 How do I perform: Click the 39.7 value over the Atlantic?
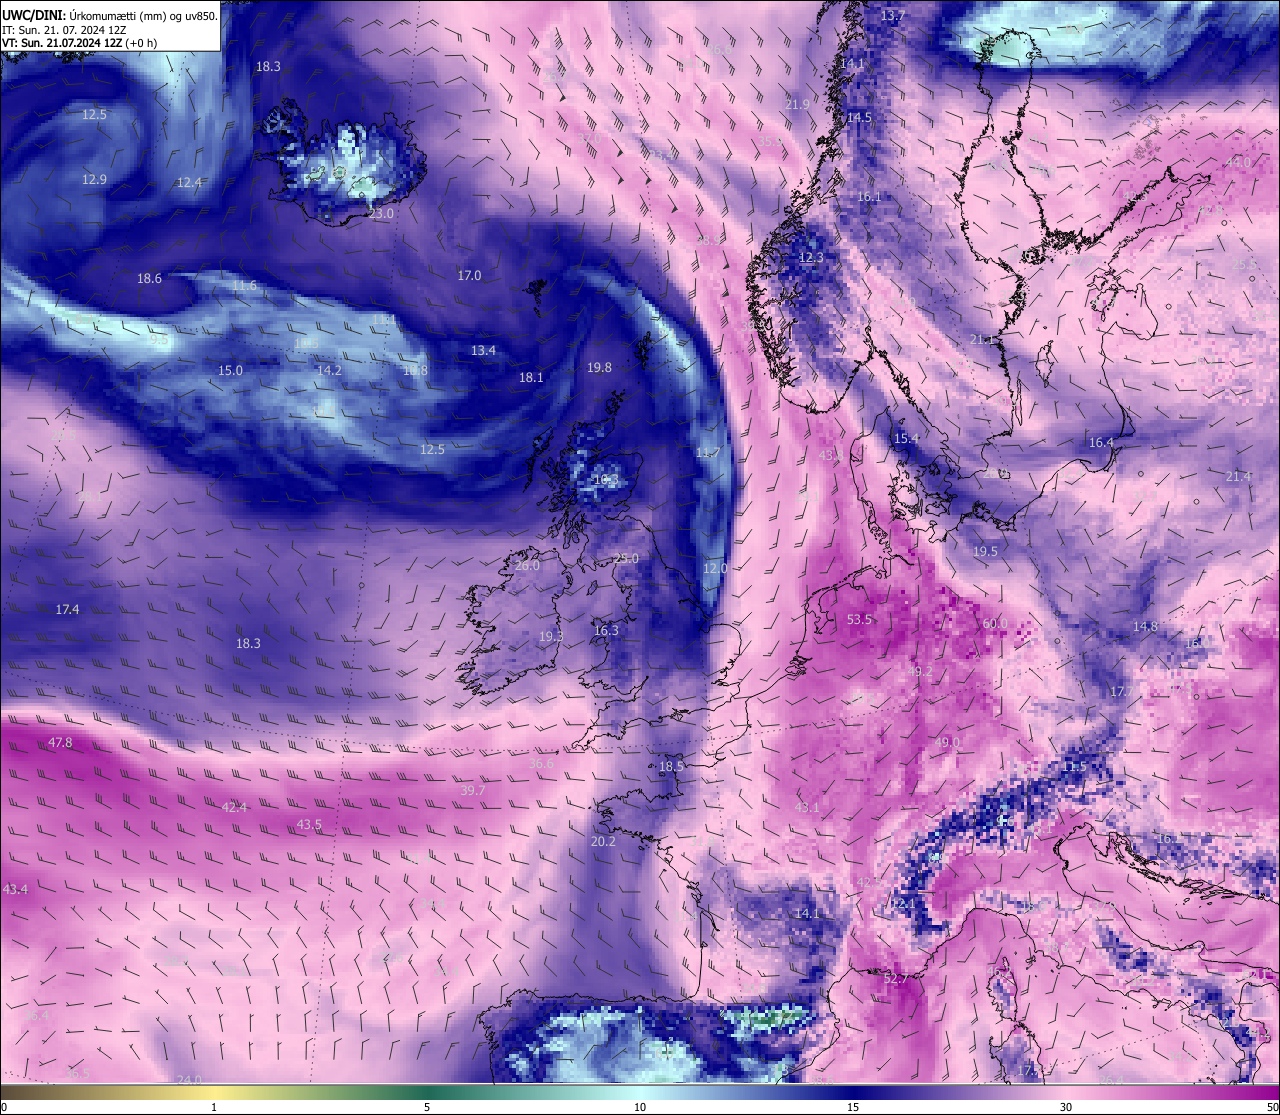(472, 791)
